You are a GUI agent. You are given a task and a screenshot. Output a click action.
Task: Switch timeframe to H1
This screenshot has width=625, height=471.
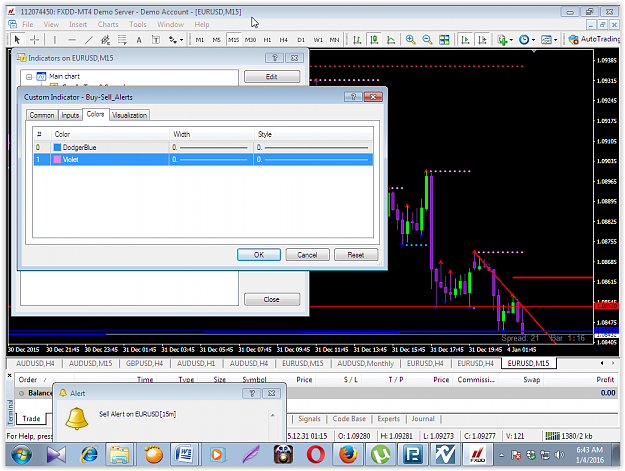click(x=267, y=40)
